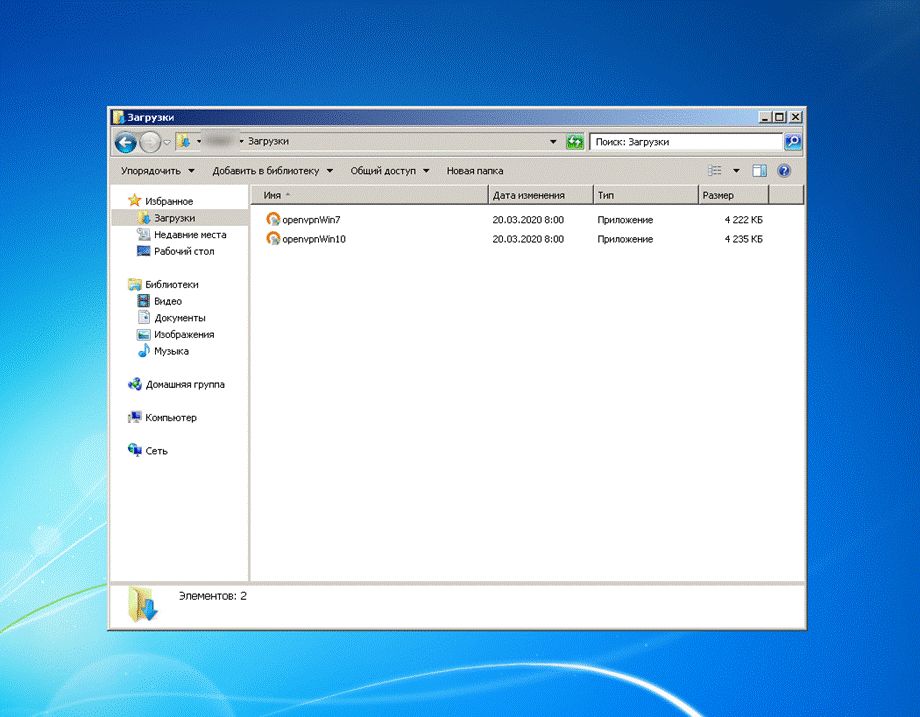920x717 pixels.
Task: Change the view with the view icon
Action: click(715, 171)
